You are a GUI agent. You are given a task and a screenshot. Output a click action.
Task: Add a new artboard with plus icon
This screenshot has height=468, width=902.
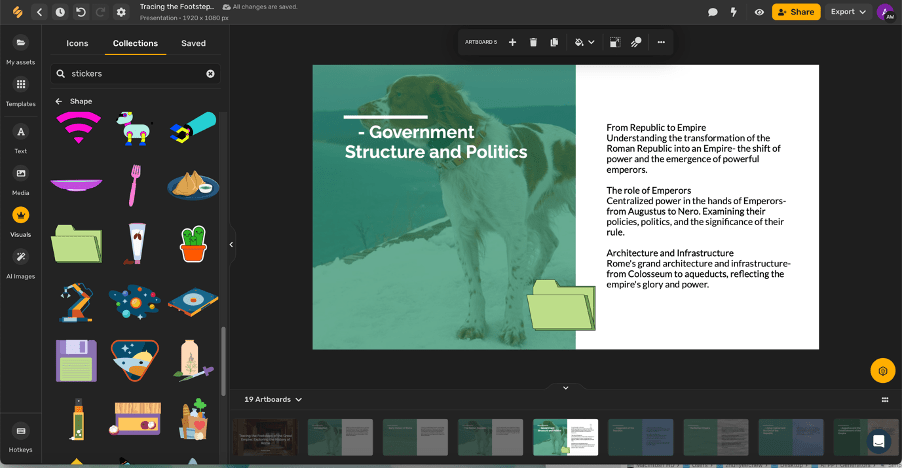[x=512, y=42]
